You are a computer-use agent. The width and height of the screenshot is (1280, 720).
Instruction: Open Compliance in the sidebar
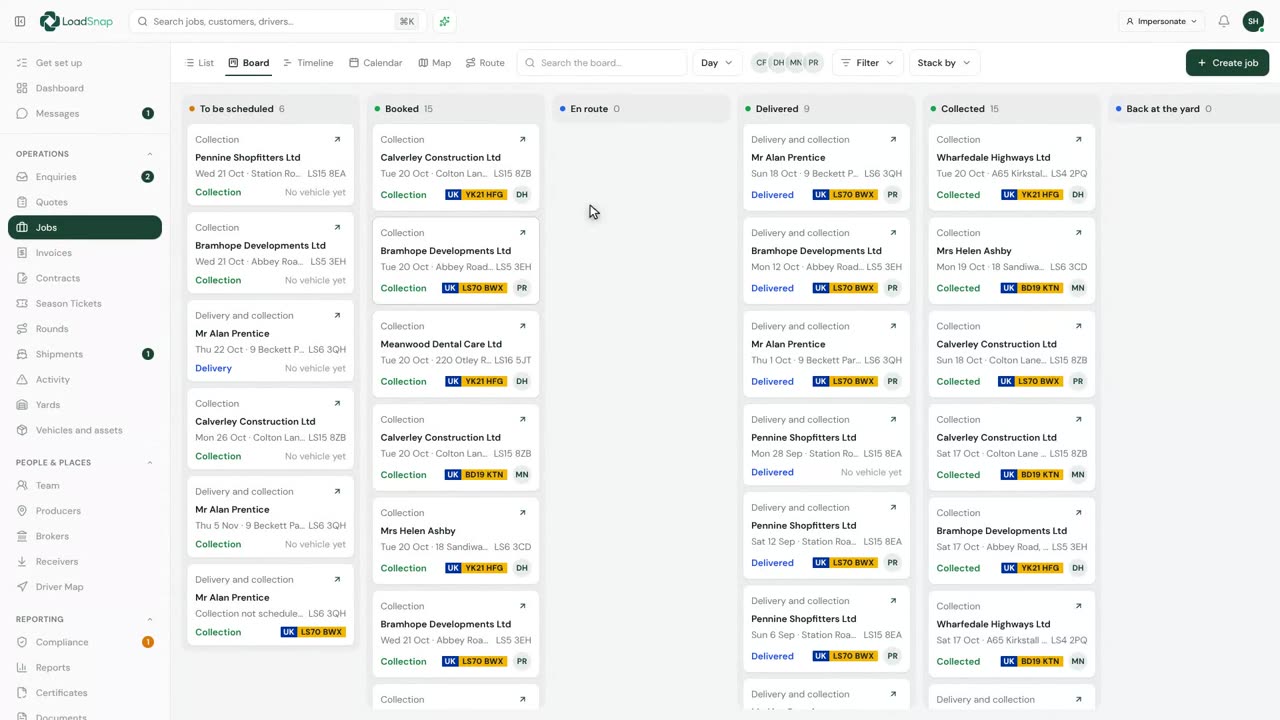pos(85,642)
